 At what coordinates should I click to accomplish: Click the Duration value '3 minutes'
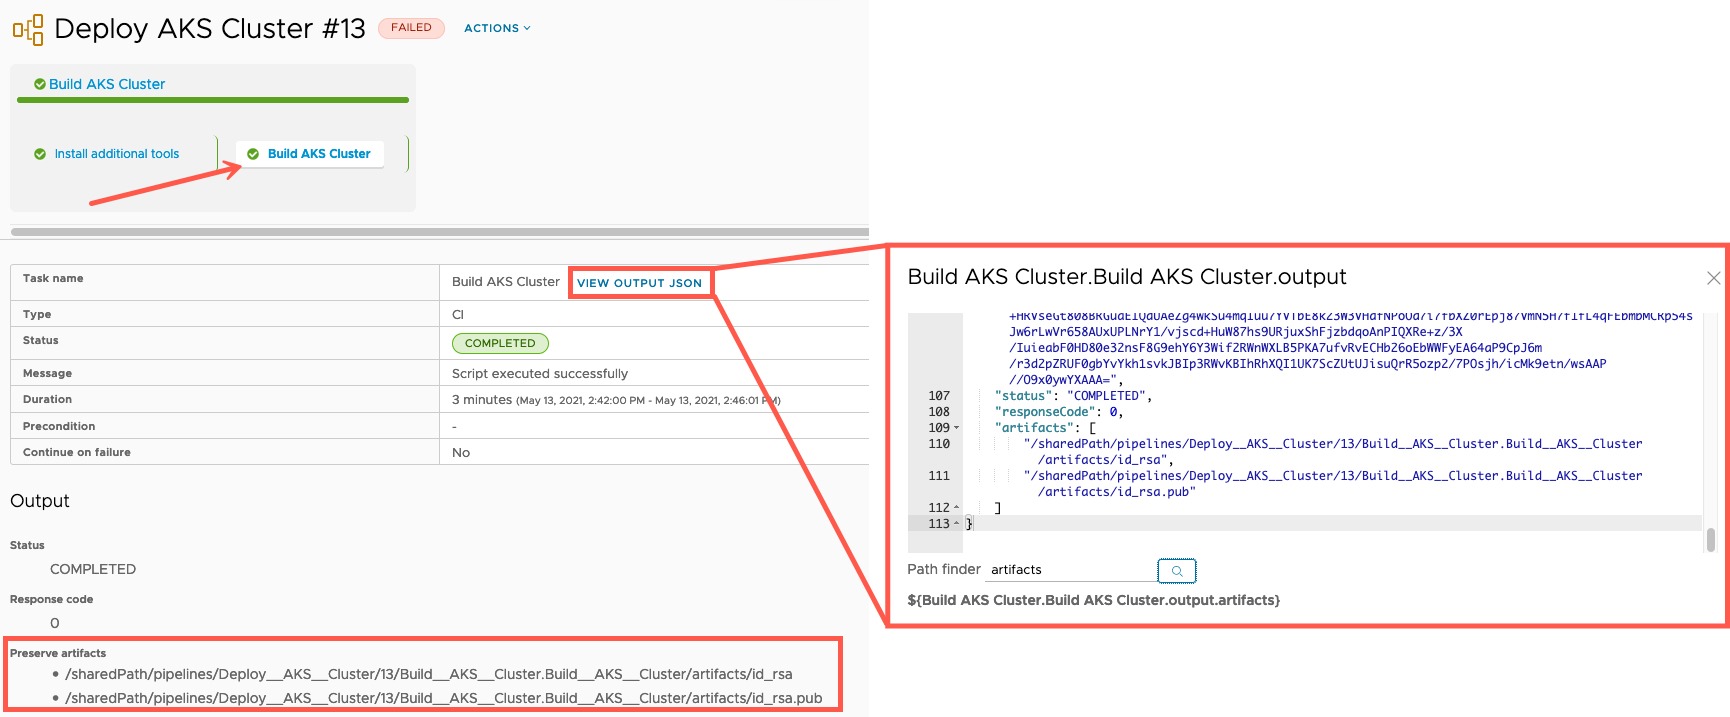pos(482,400)
